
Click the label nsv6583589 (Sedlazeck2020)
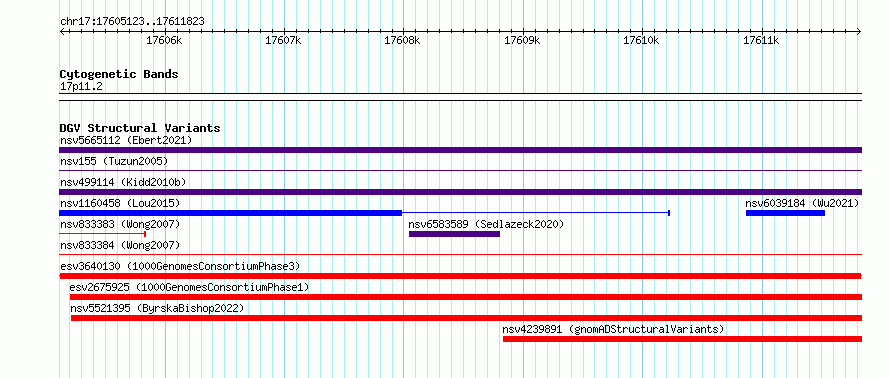486,224
